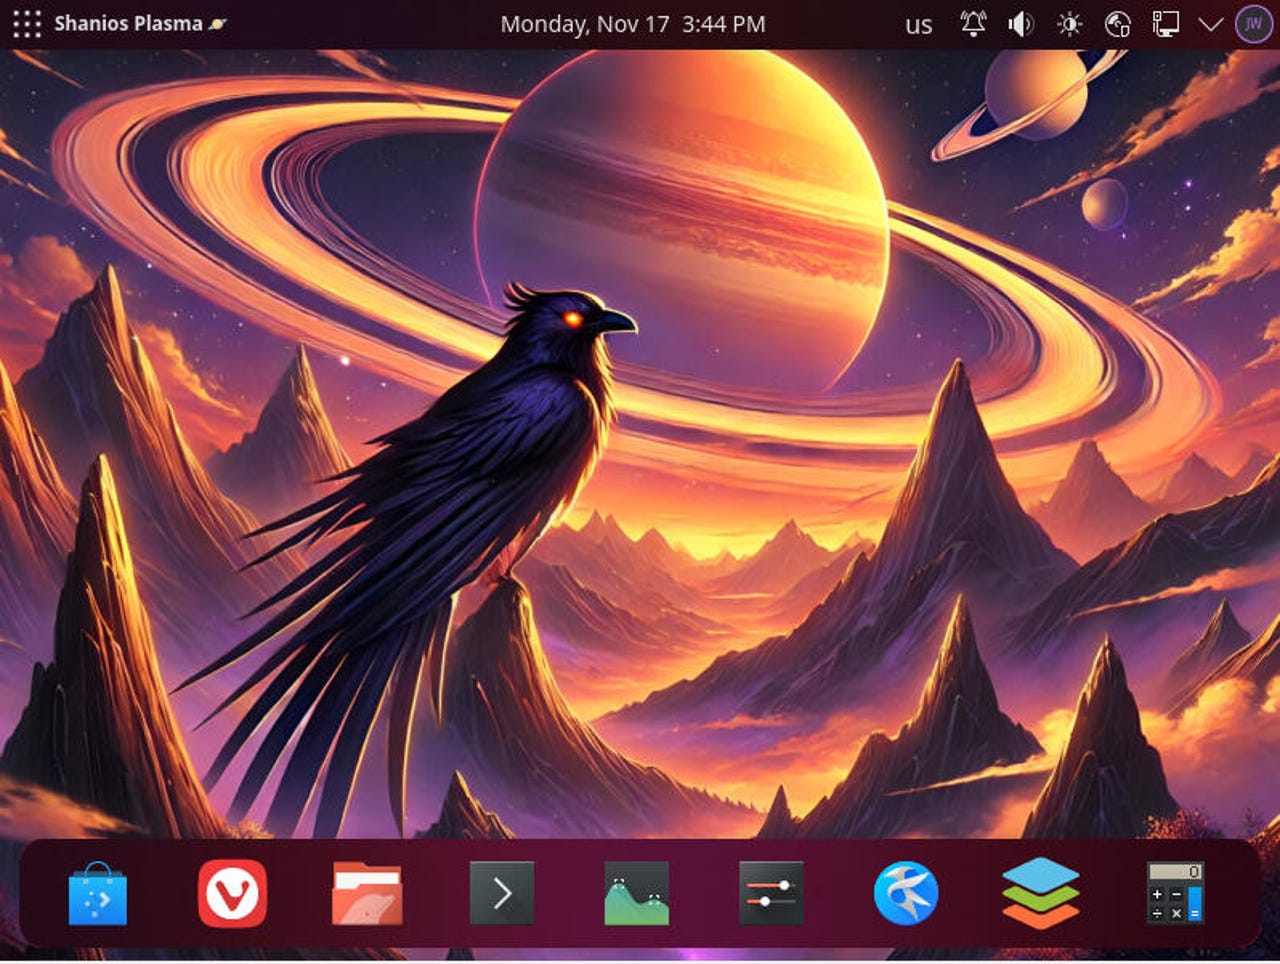Open the disk and devices tray icon

coord(1117,24)
